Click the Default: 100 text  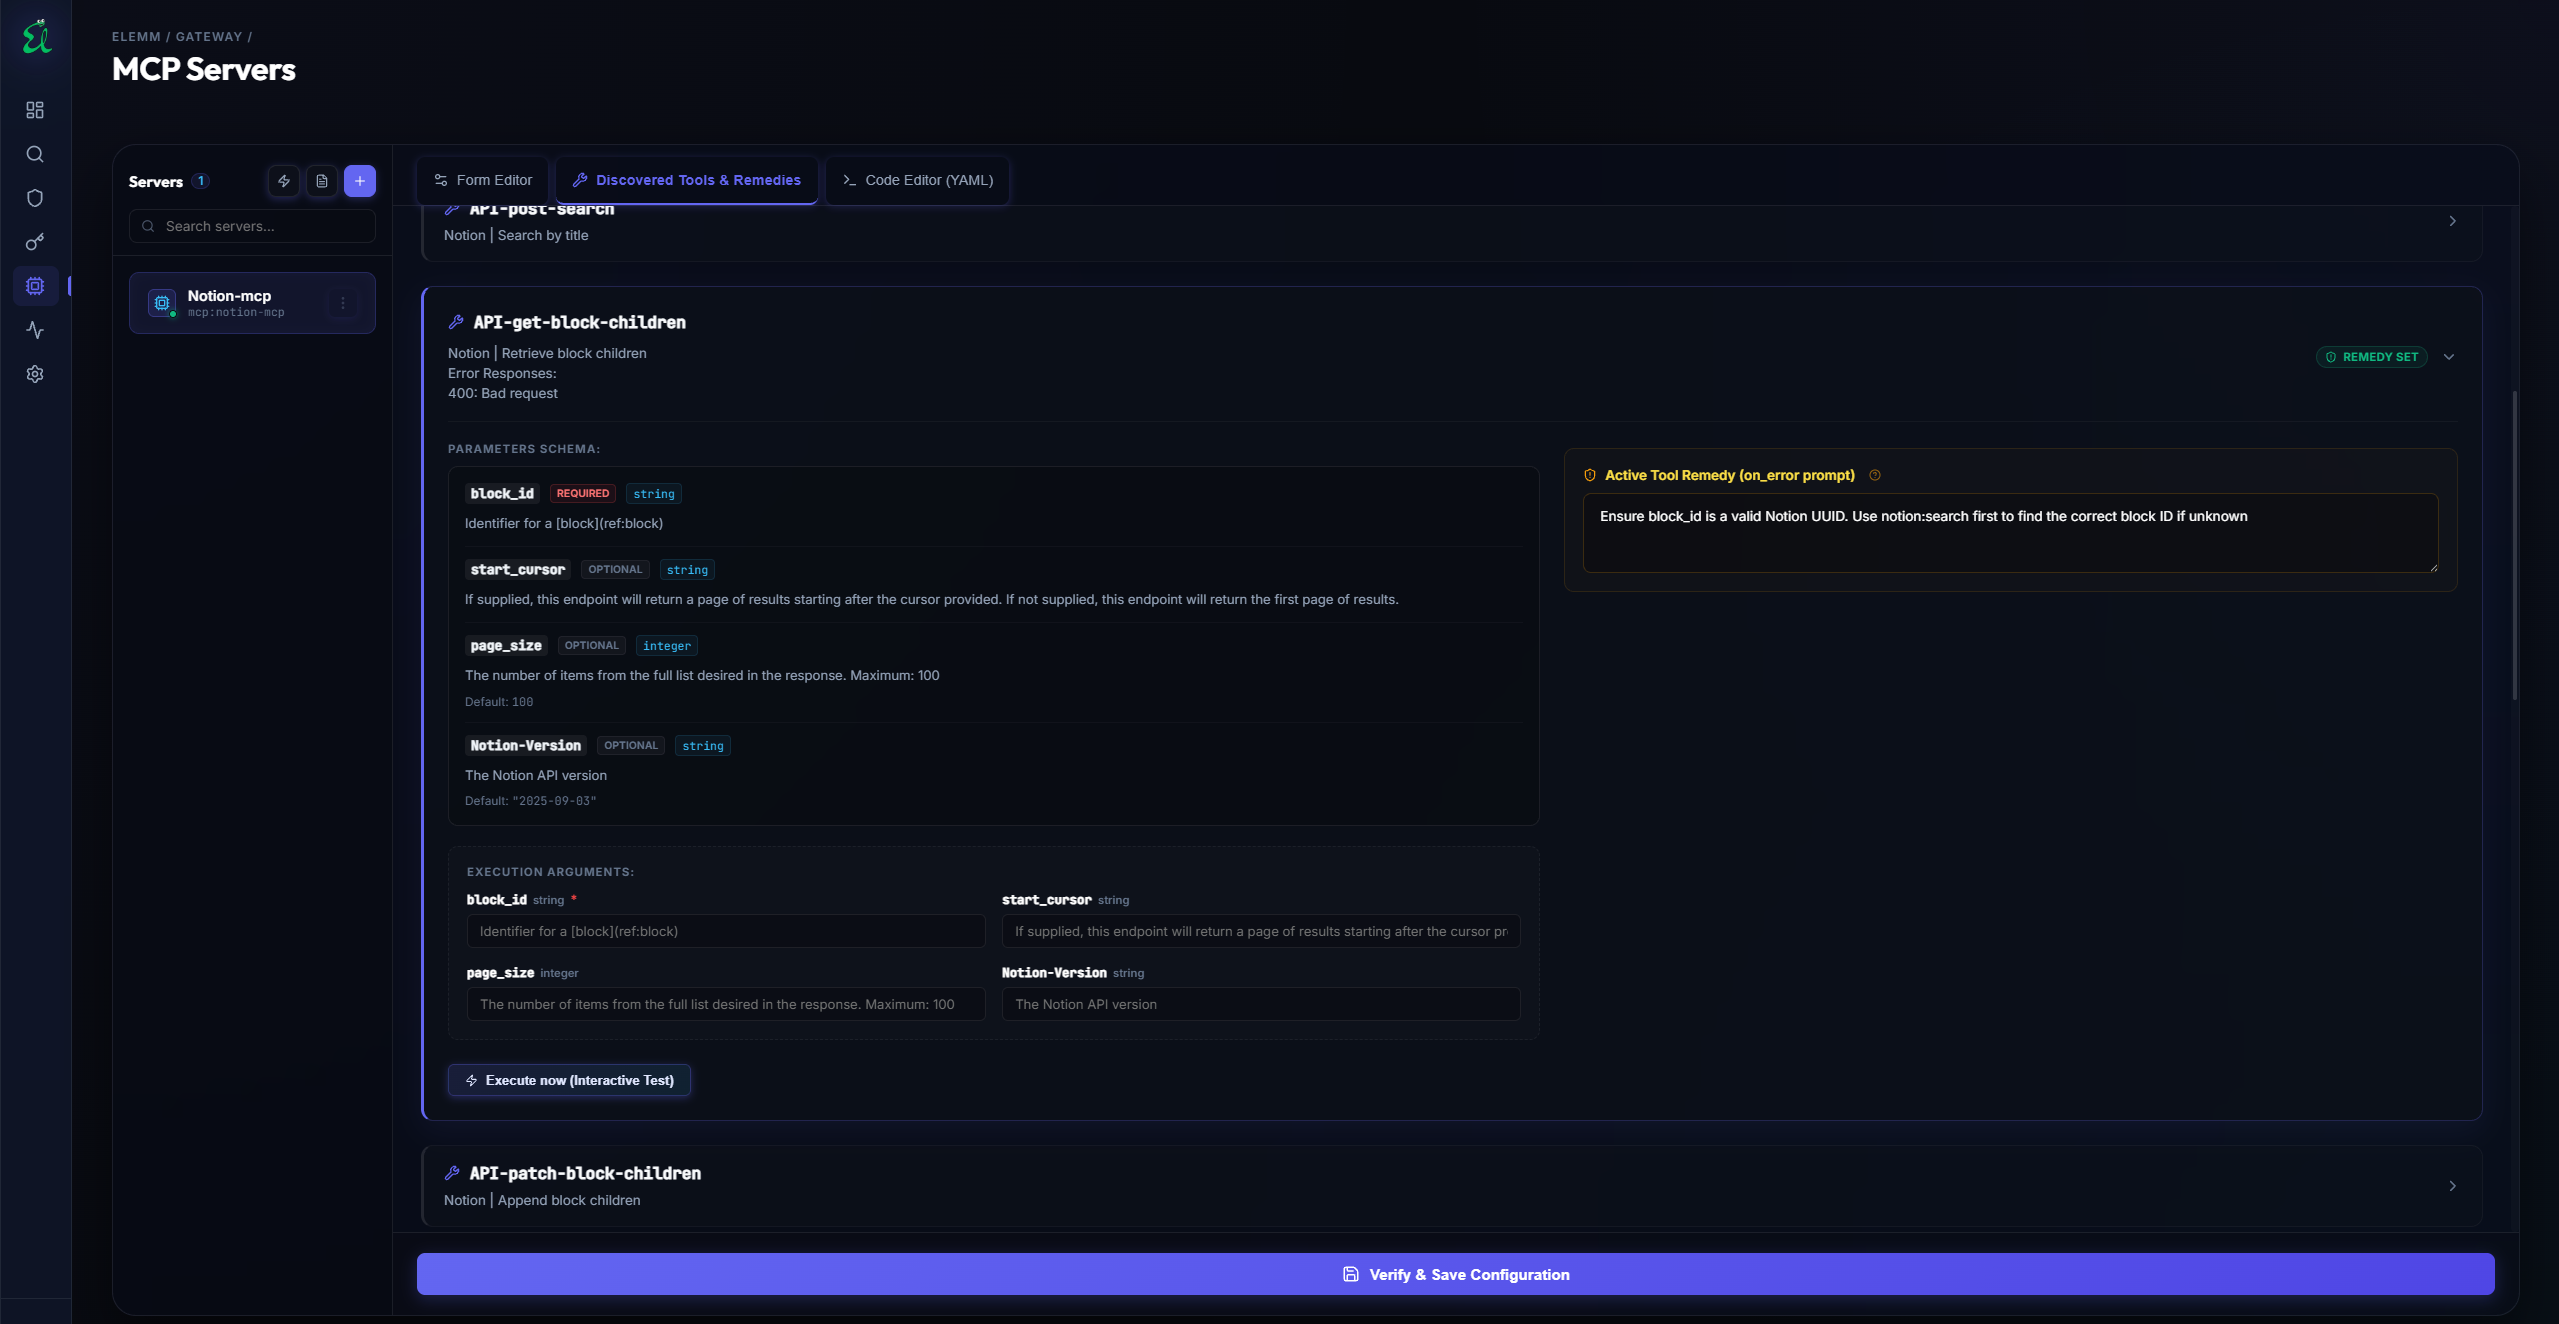[x=499, y=702]
